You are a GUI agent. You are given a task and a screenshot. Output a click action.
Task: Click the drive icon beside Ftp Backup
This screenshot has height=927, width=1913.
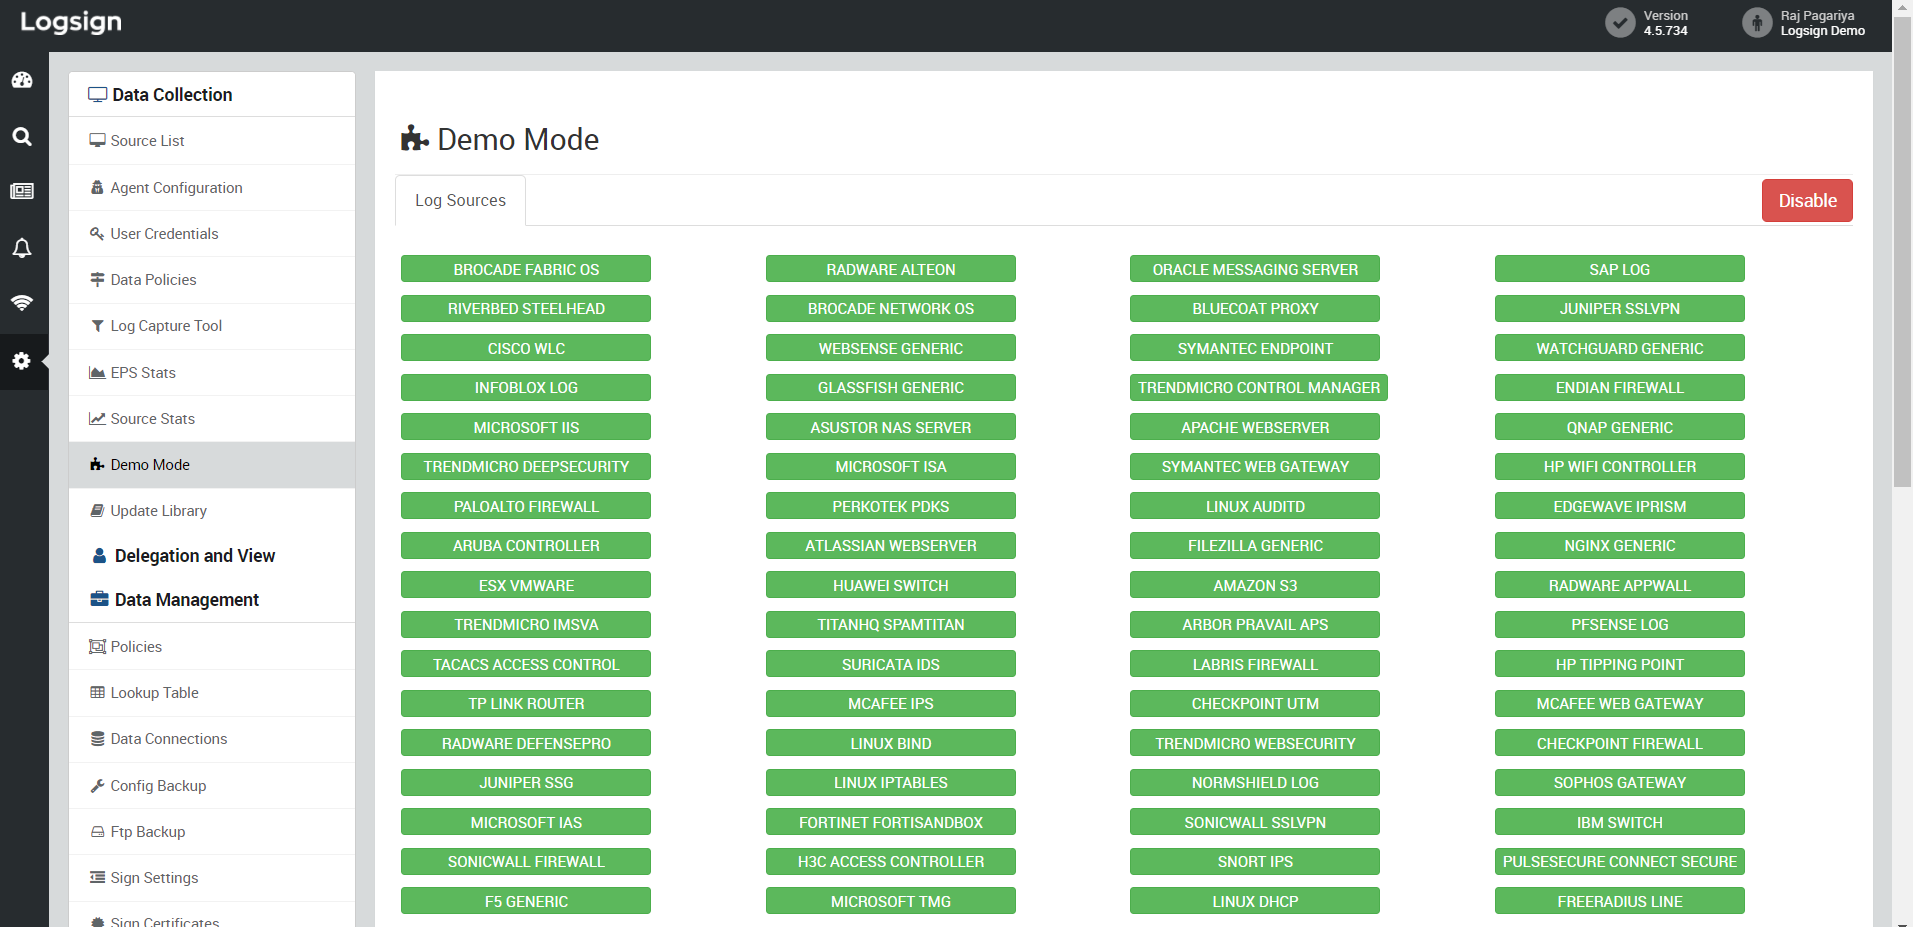click(97, 832)
